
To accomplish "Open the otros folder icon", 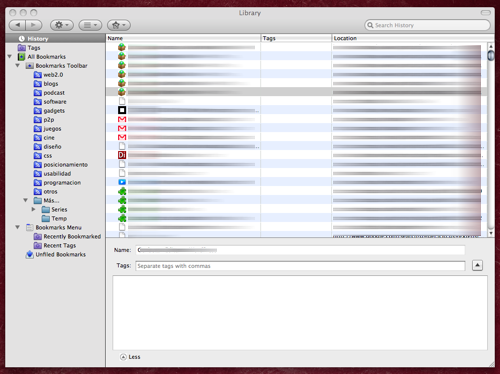I will coord(38,192).
